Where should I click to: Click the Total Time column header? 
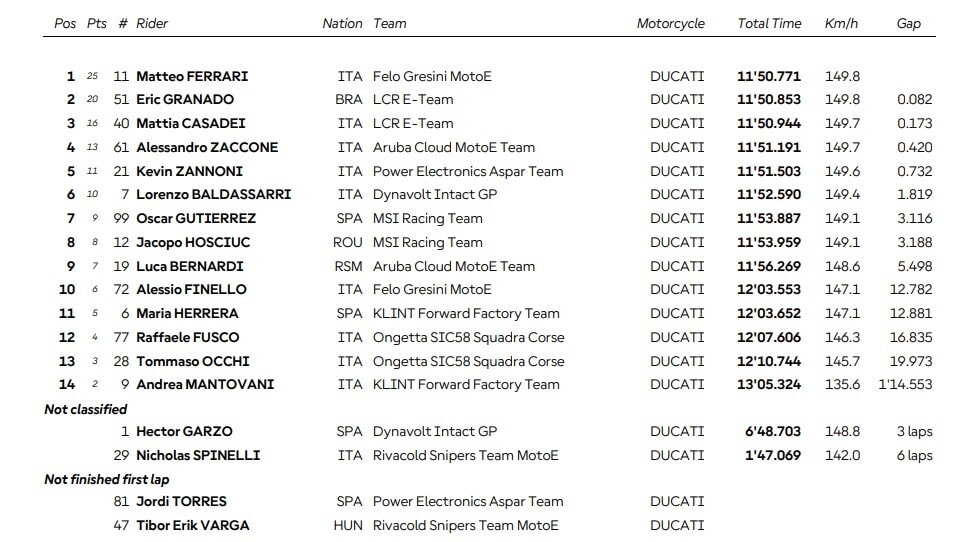click(769, 23)
